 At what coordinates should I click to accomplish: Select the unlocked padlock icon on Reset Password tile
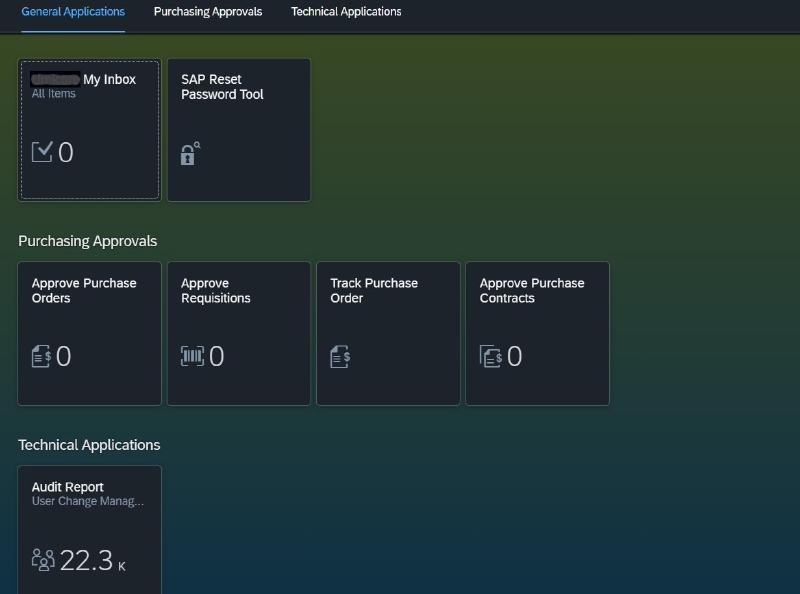click(189, 155)
